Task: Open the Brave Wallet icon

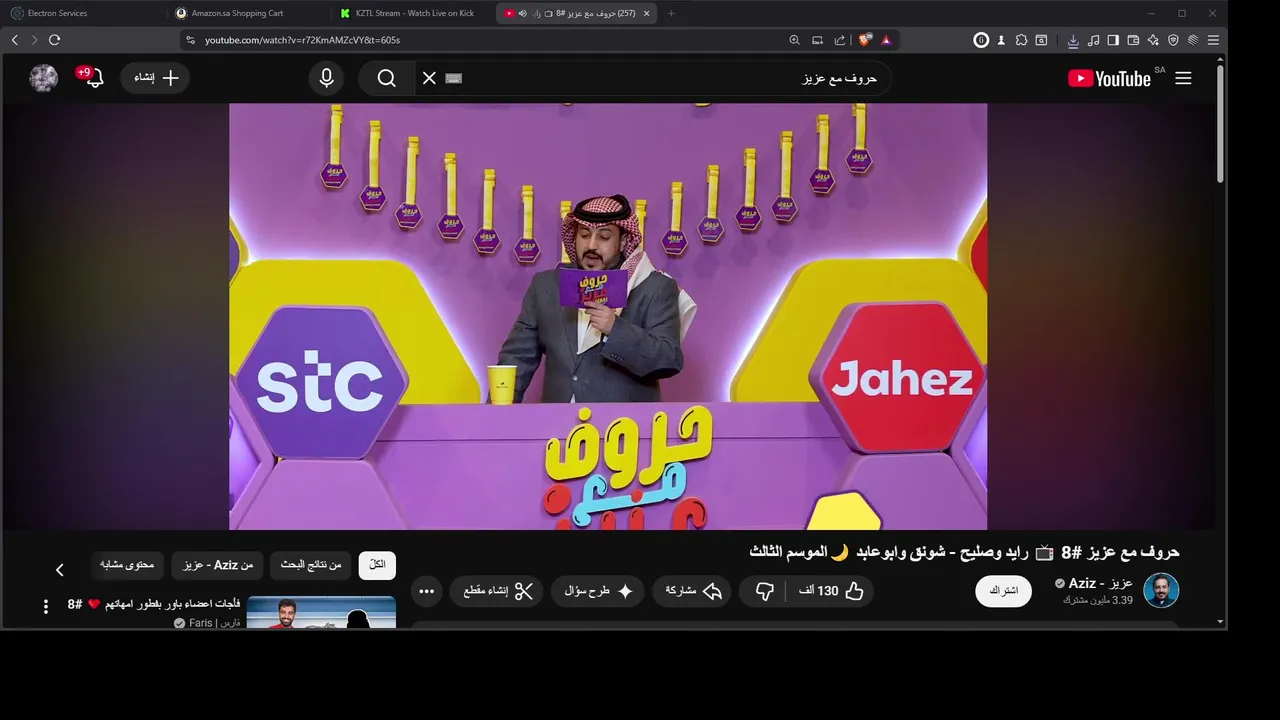Action: (1133, 40)
